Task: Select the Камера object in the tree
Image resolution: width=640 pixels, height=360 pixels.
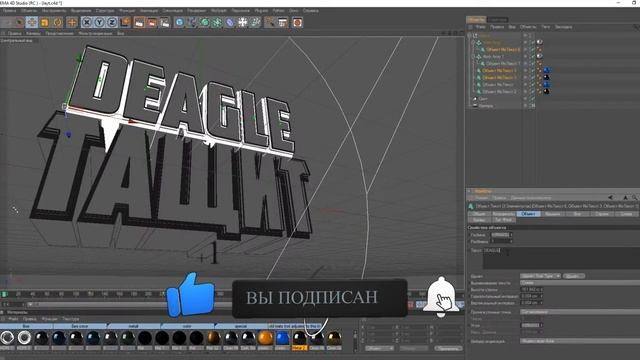Action: coord(486,106)
